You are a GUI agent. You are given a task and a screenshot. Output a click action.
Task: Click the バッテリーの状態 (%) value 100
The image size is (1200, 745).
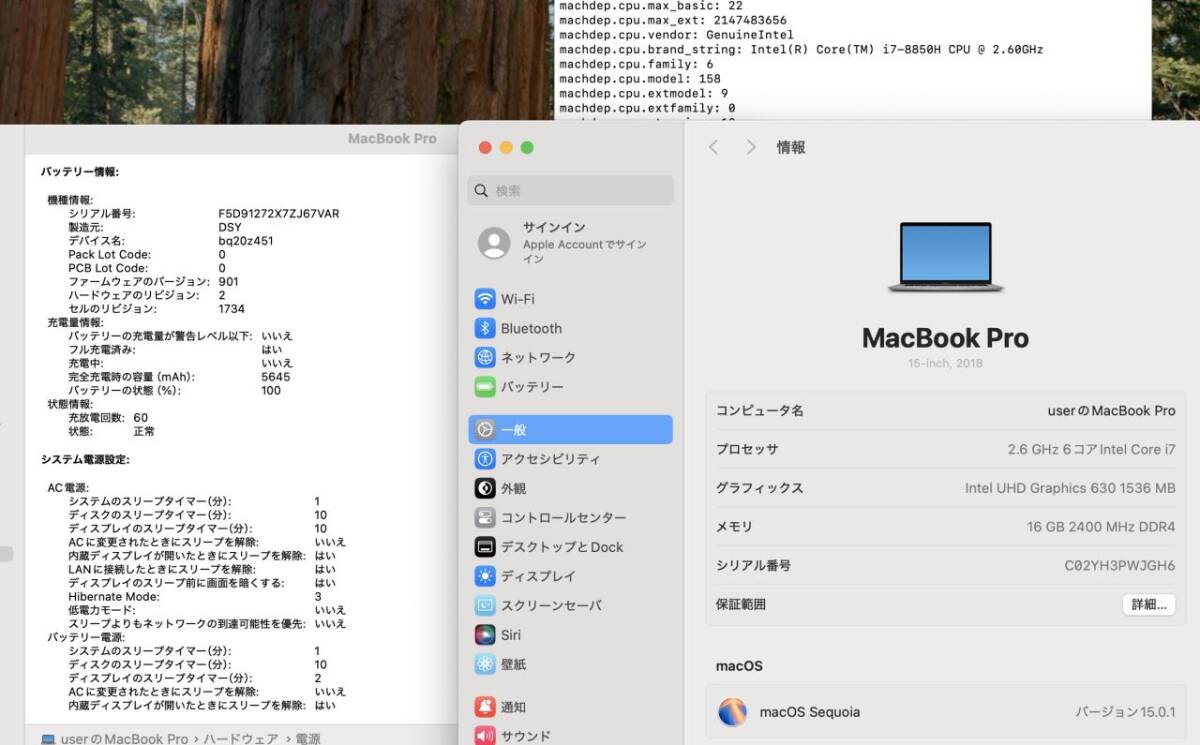(x=271, y=391)
